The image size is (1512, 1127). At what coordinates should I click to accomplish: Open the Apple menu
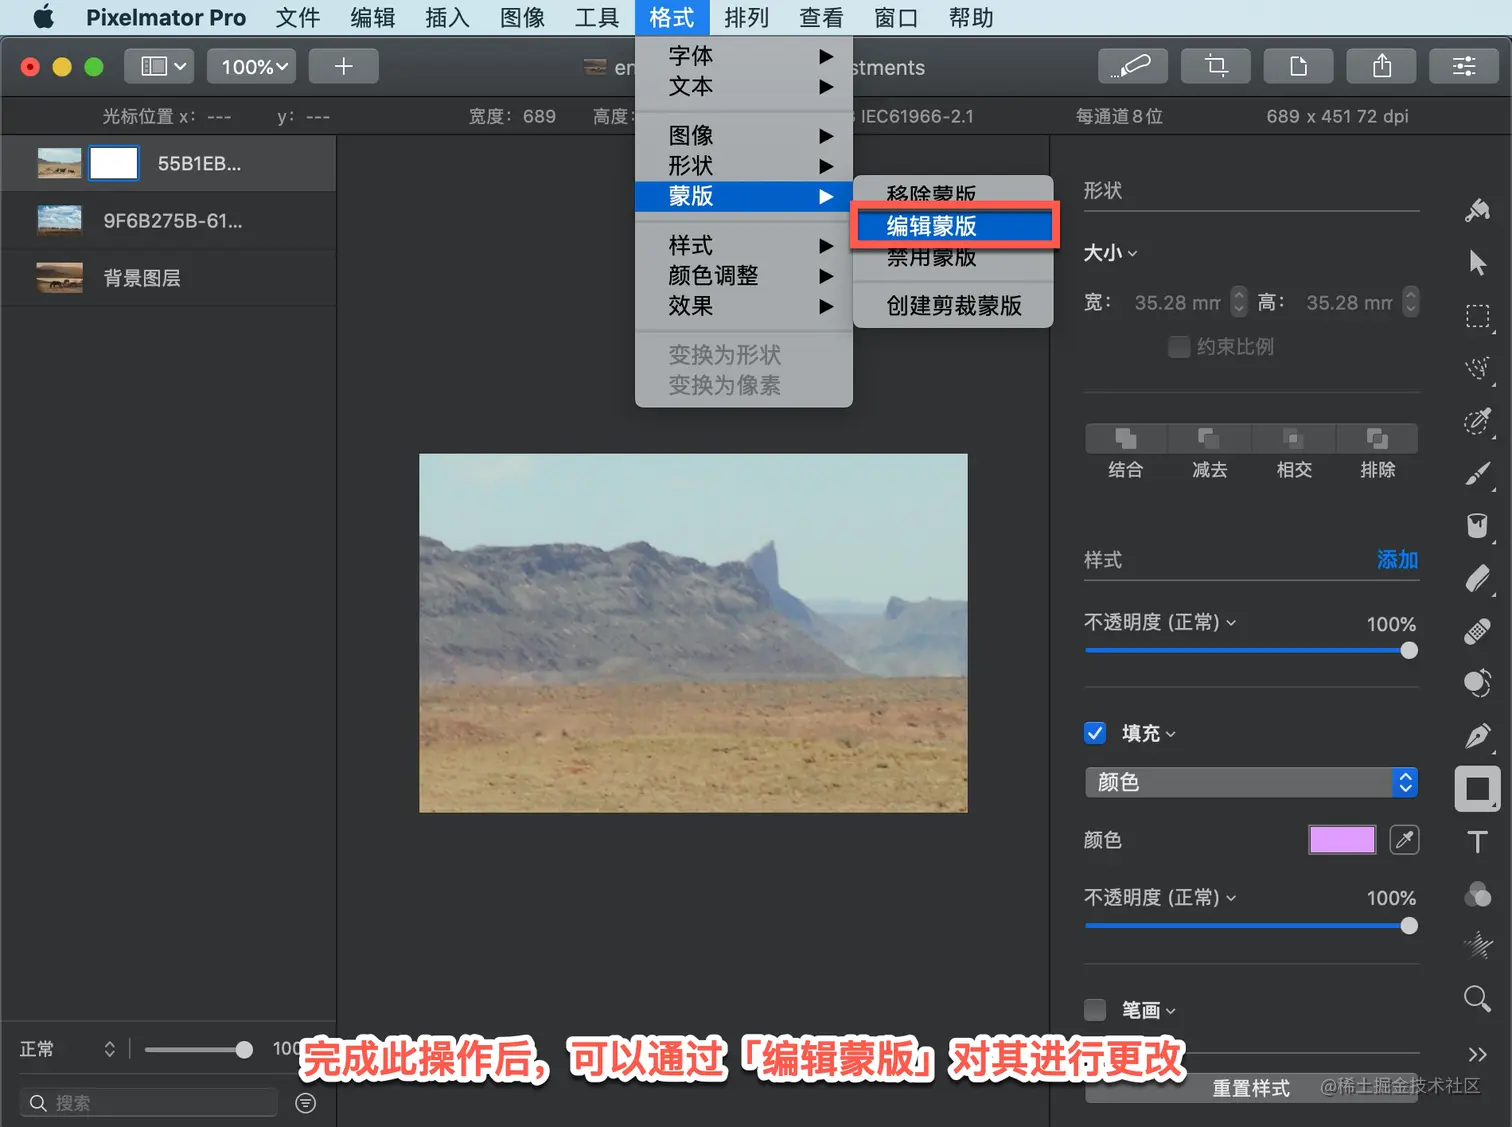tap(44, 18)
